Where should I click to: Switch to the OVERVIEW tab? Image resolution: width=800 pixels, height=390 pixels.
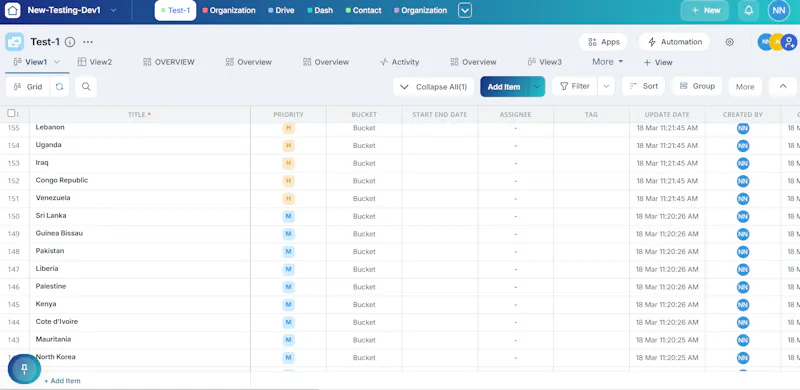pos(169,62)
